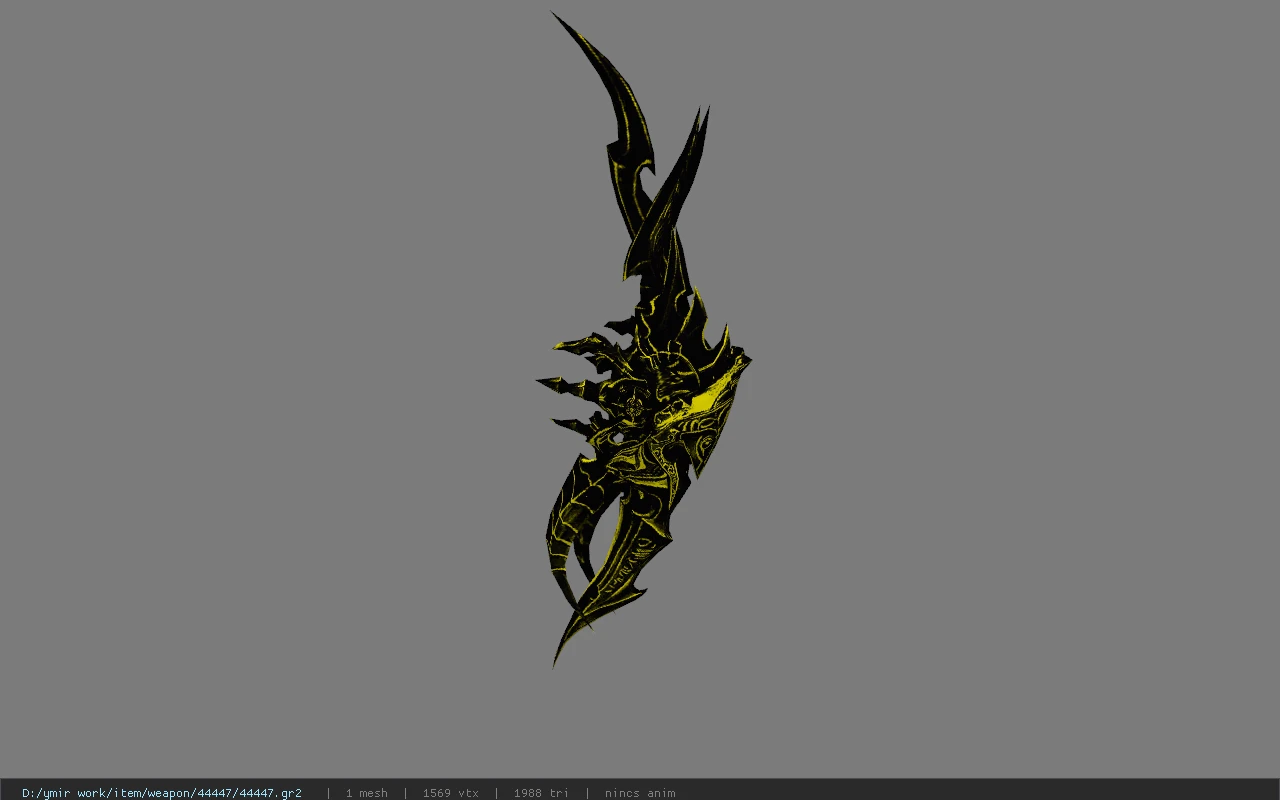Viewport: 1280px width, 800px height.
Task: Click the '1988 tri' triangle count
Action: coord(542,793)
